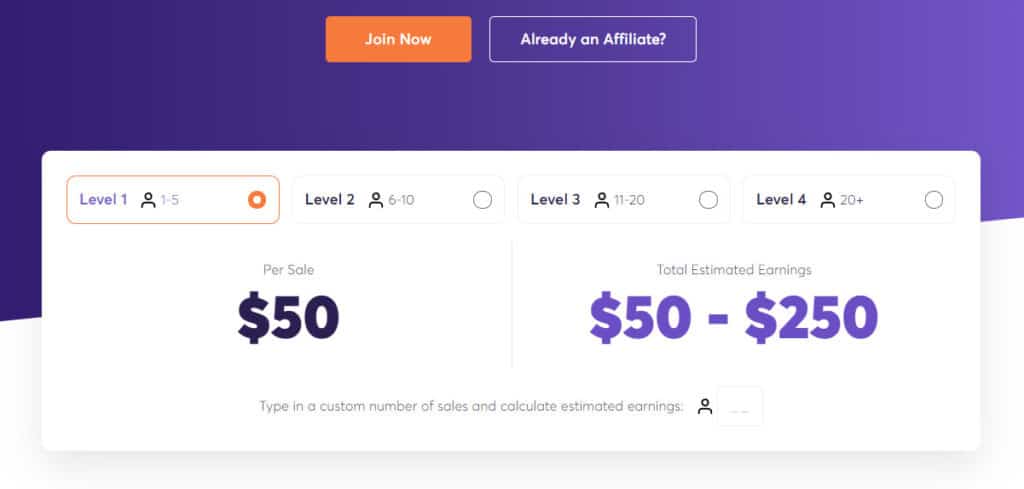Click the person icon next to custom sales field
Image resolution: width=1024 pixels, height=489 pixels.
(705, 406)
